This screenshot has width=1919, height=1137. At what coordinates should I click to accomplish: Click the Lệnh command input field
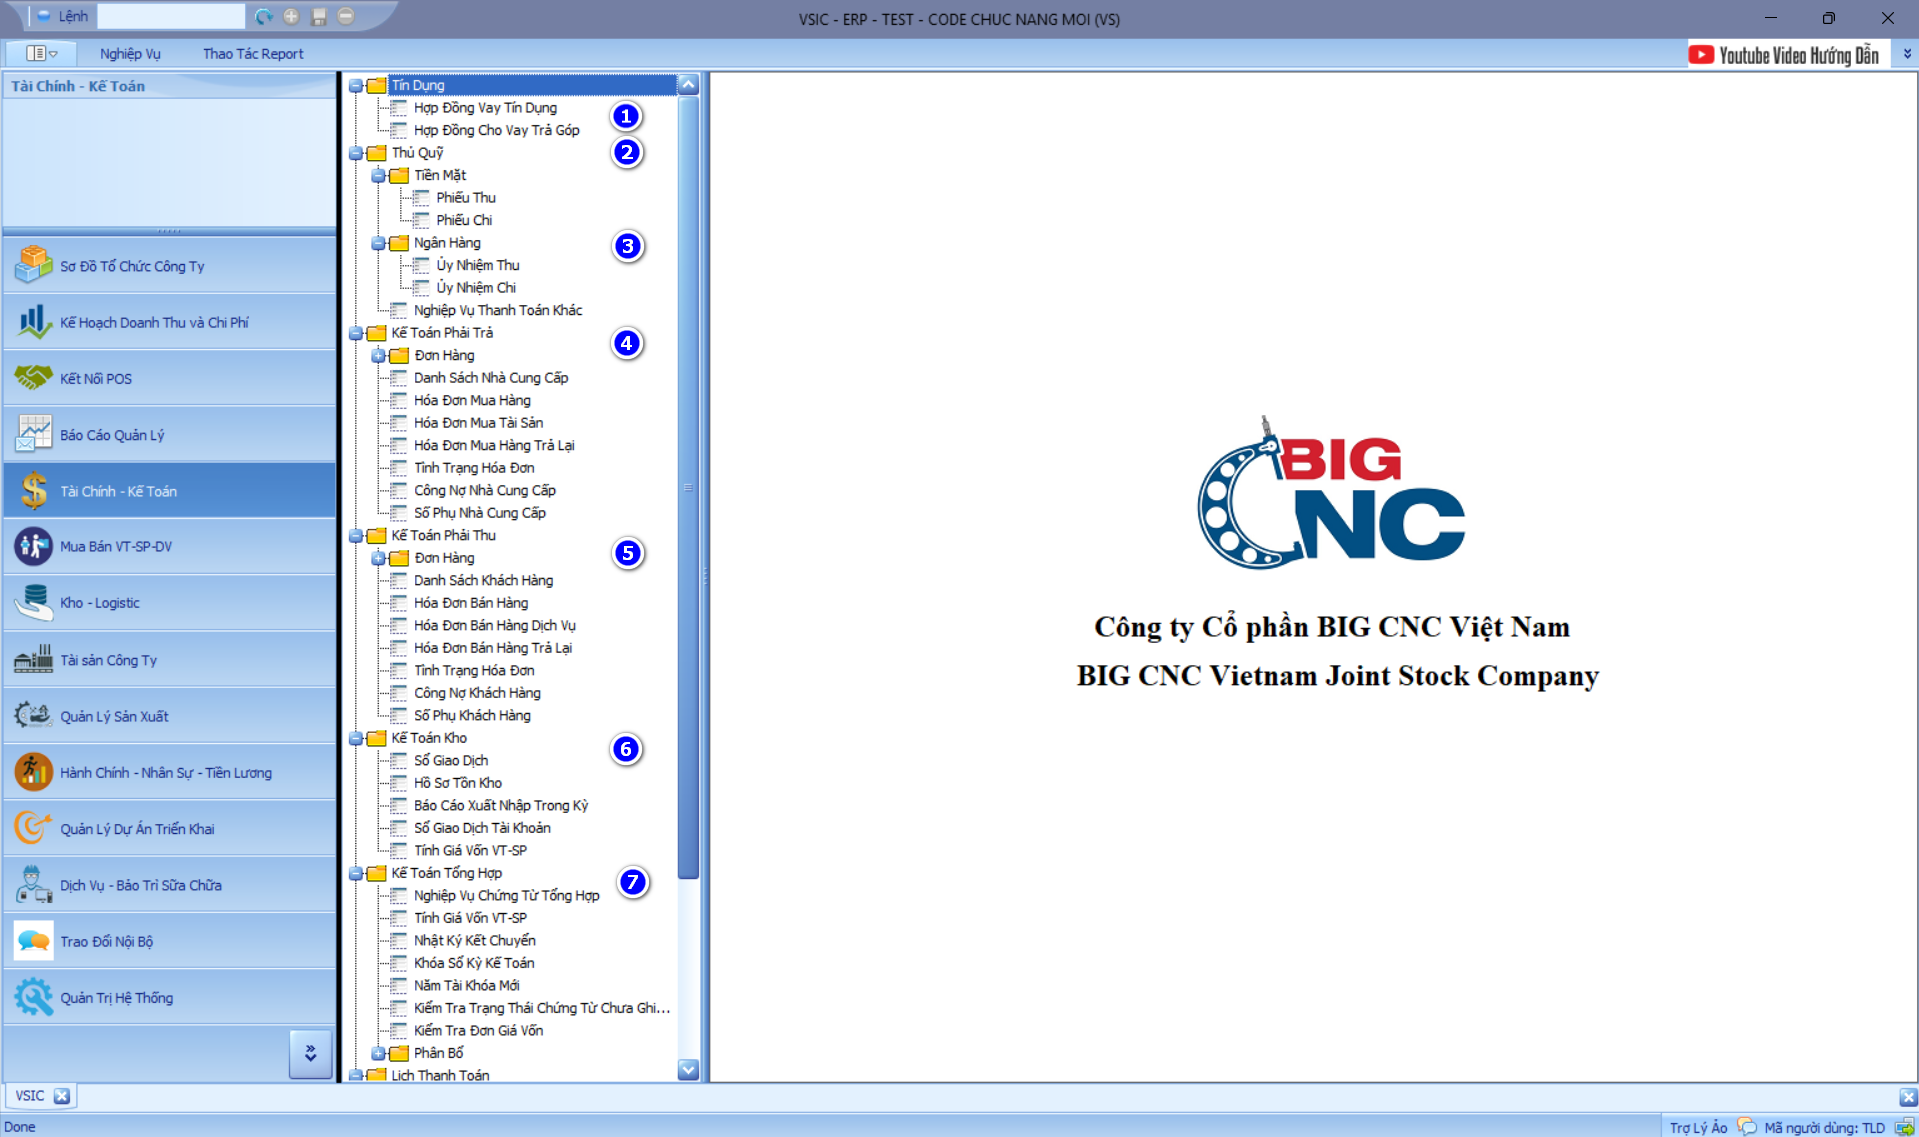tap(171, 16)
